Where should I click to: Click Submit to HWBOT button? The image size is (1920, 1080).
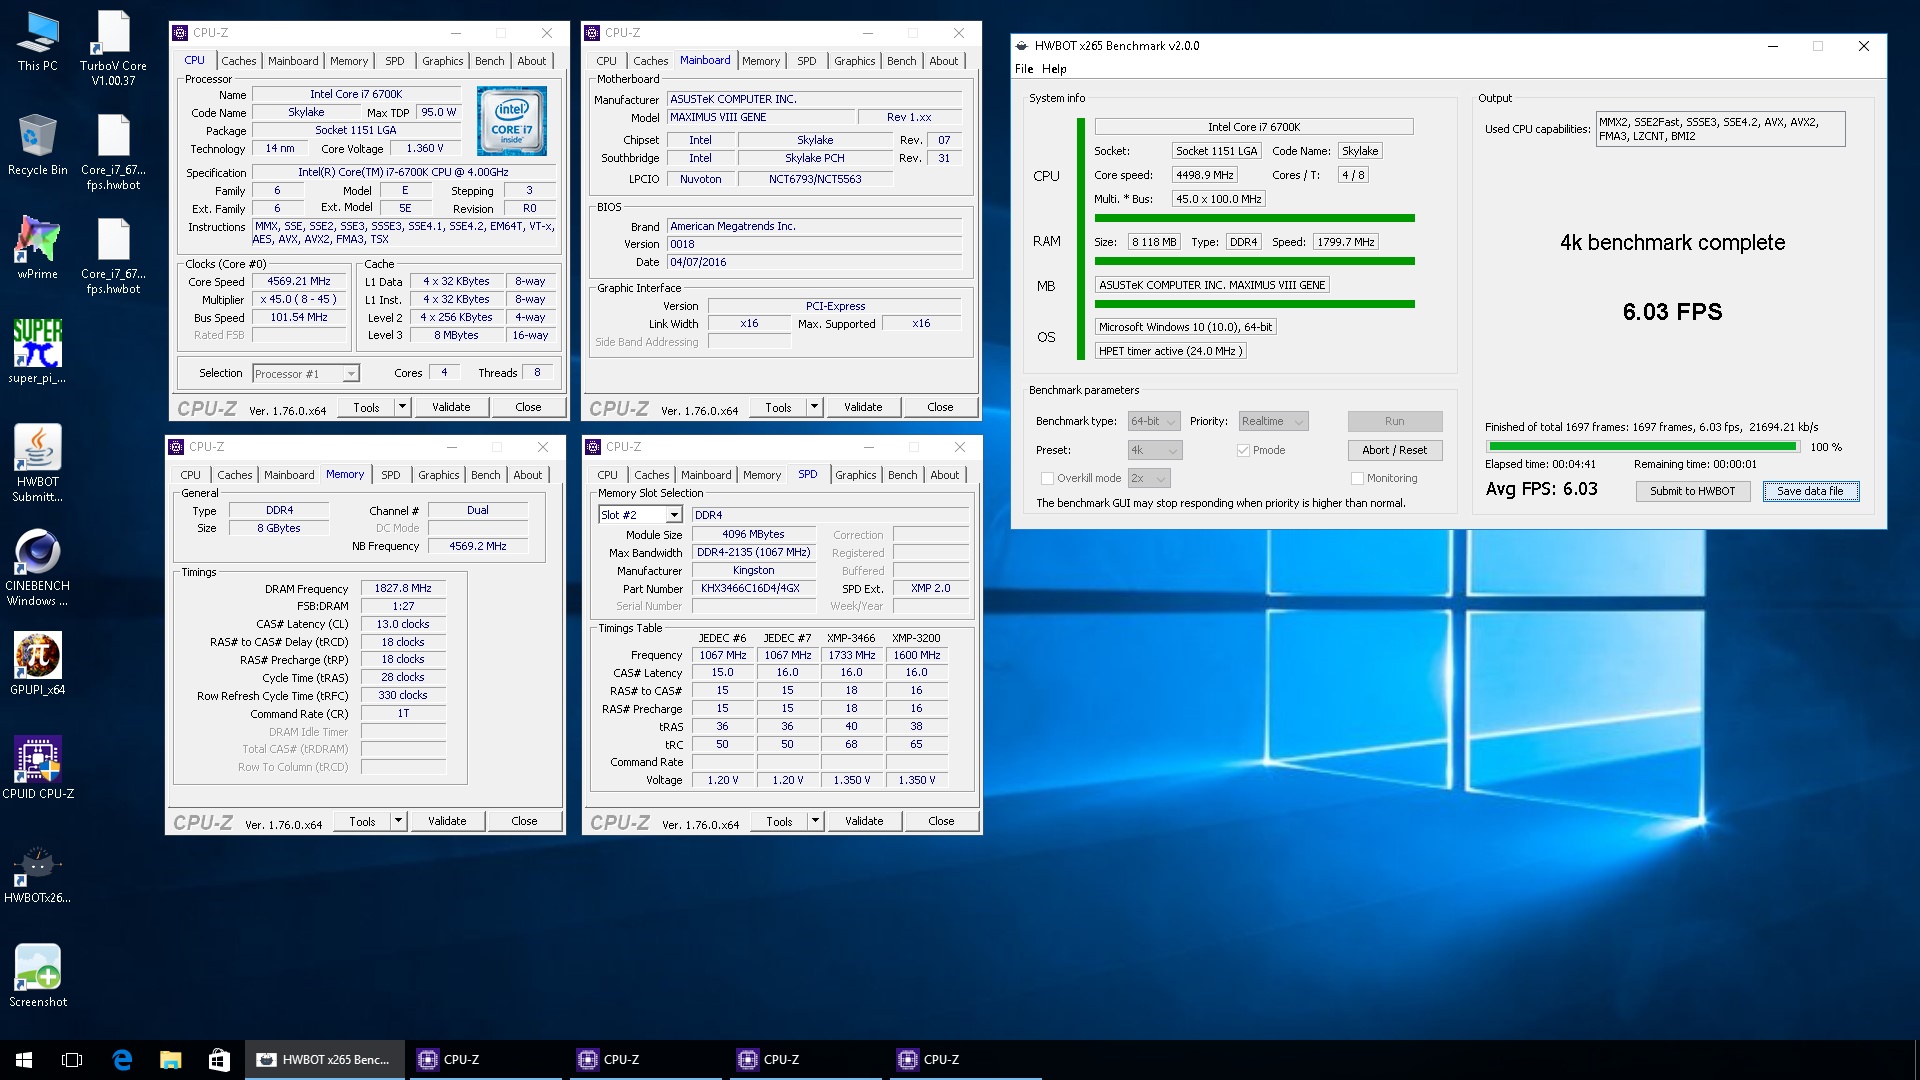[x=1692, y=491]
